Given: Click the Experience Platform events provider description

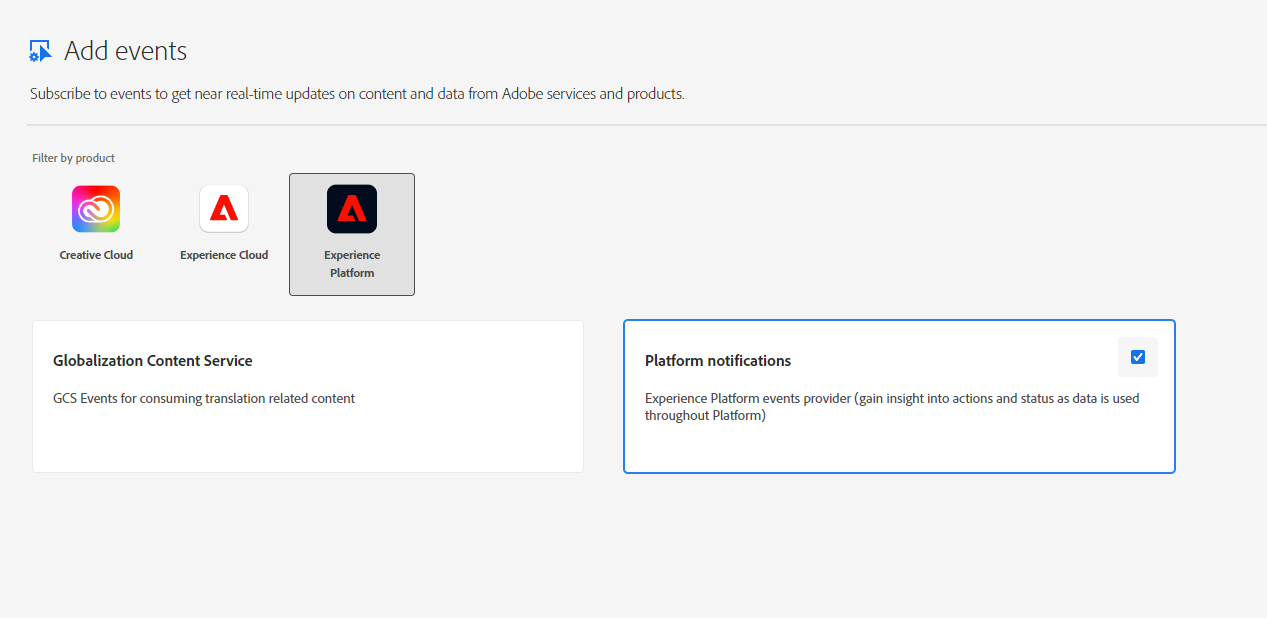Looking at the screenshot, I should (x=892, y=407).
